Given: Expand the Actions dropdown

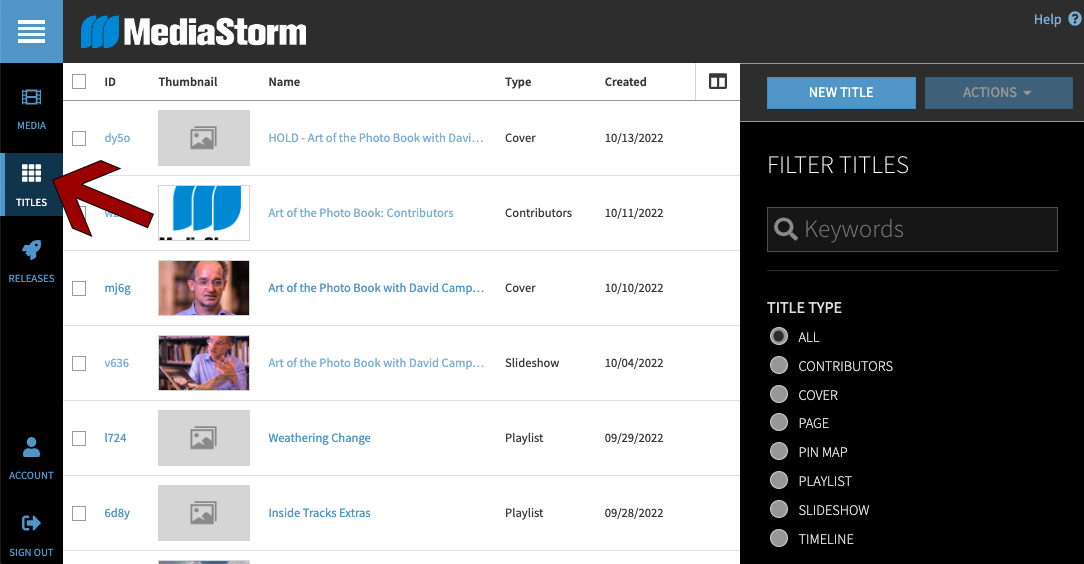Looking at the screenshot, I should pos(998,92).
